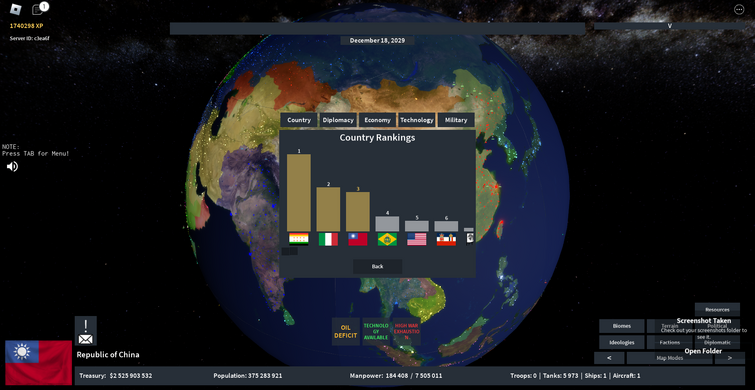The image size is (755, 390).
Task: Click the Italy flag in rankings
Action: tap(328, 239)
